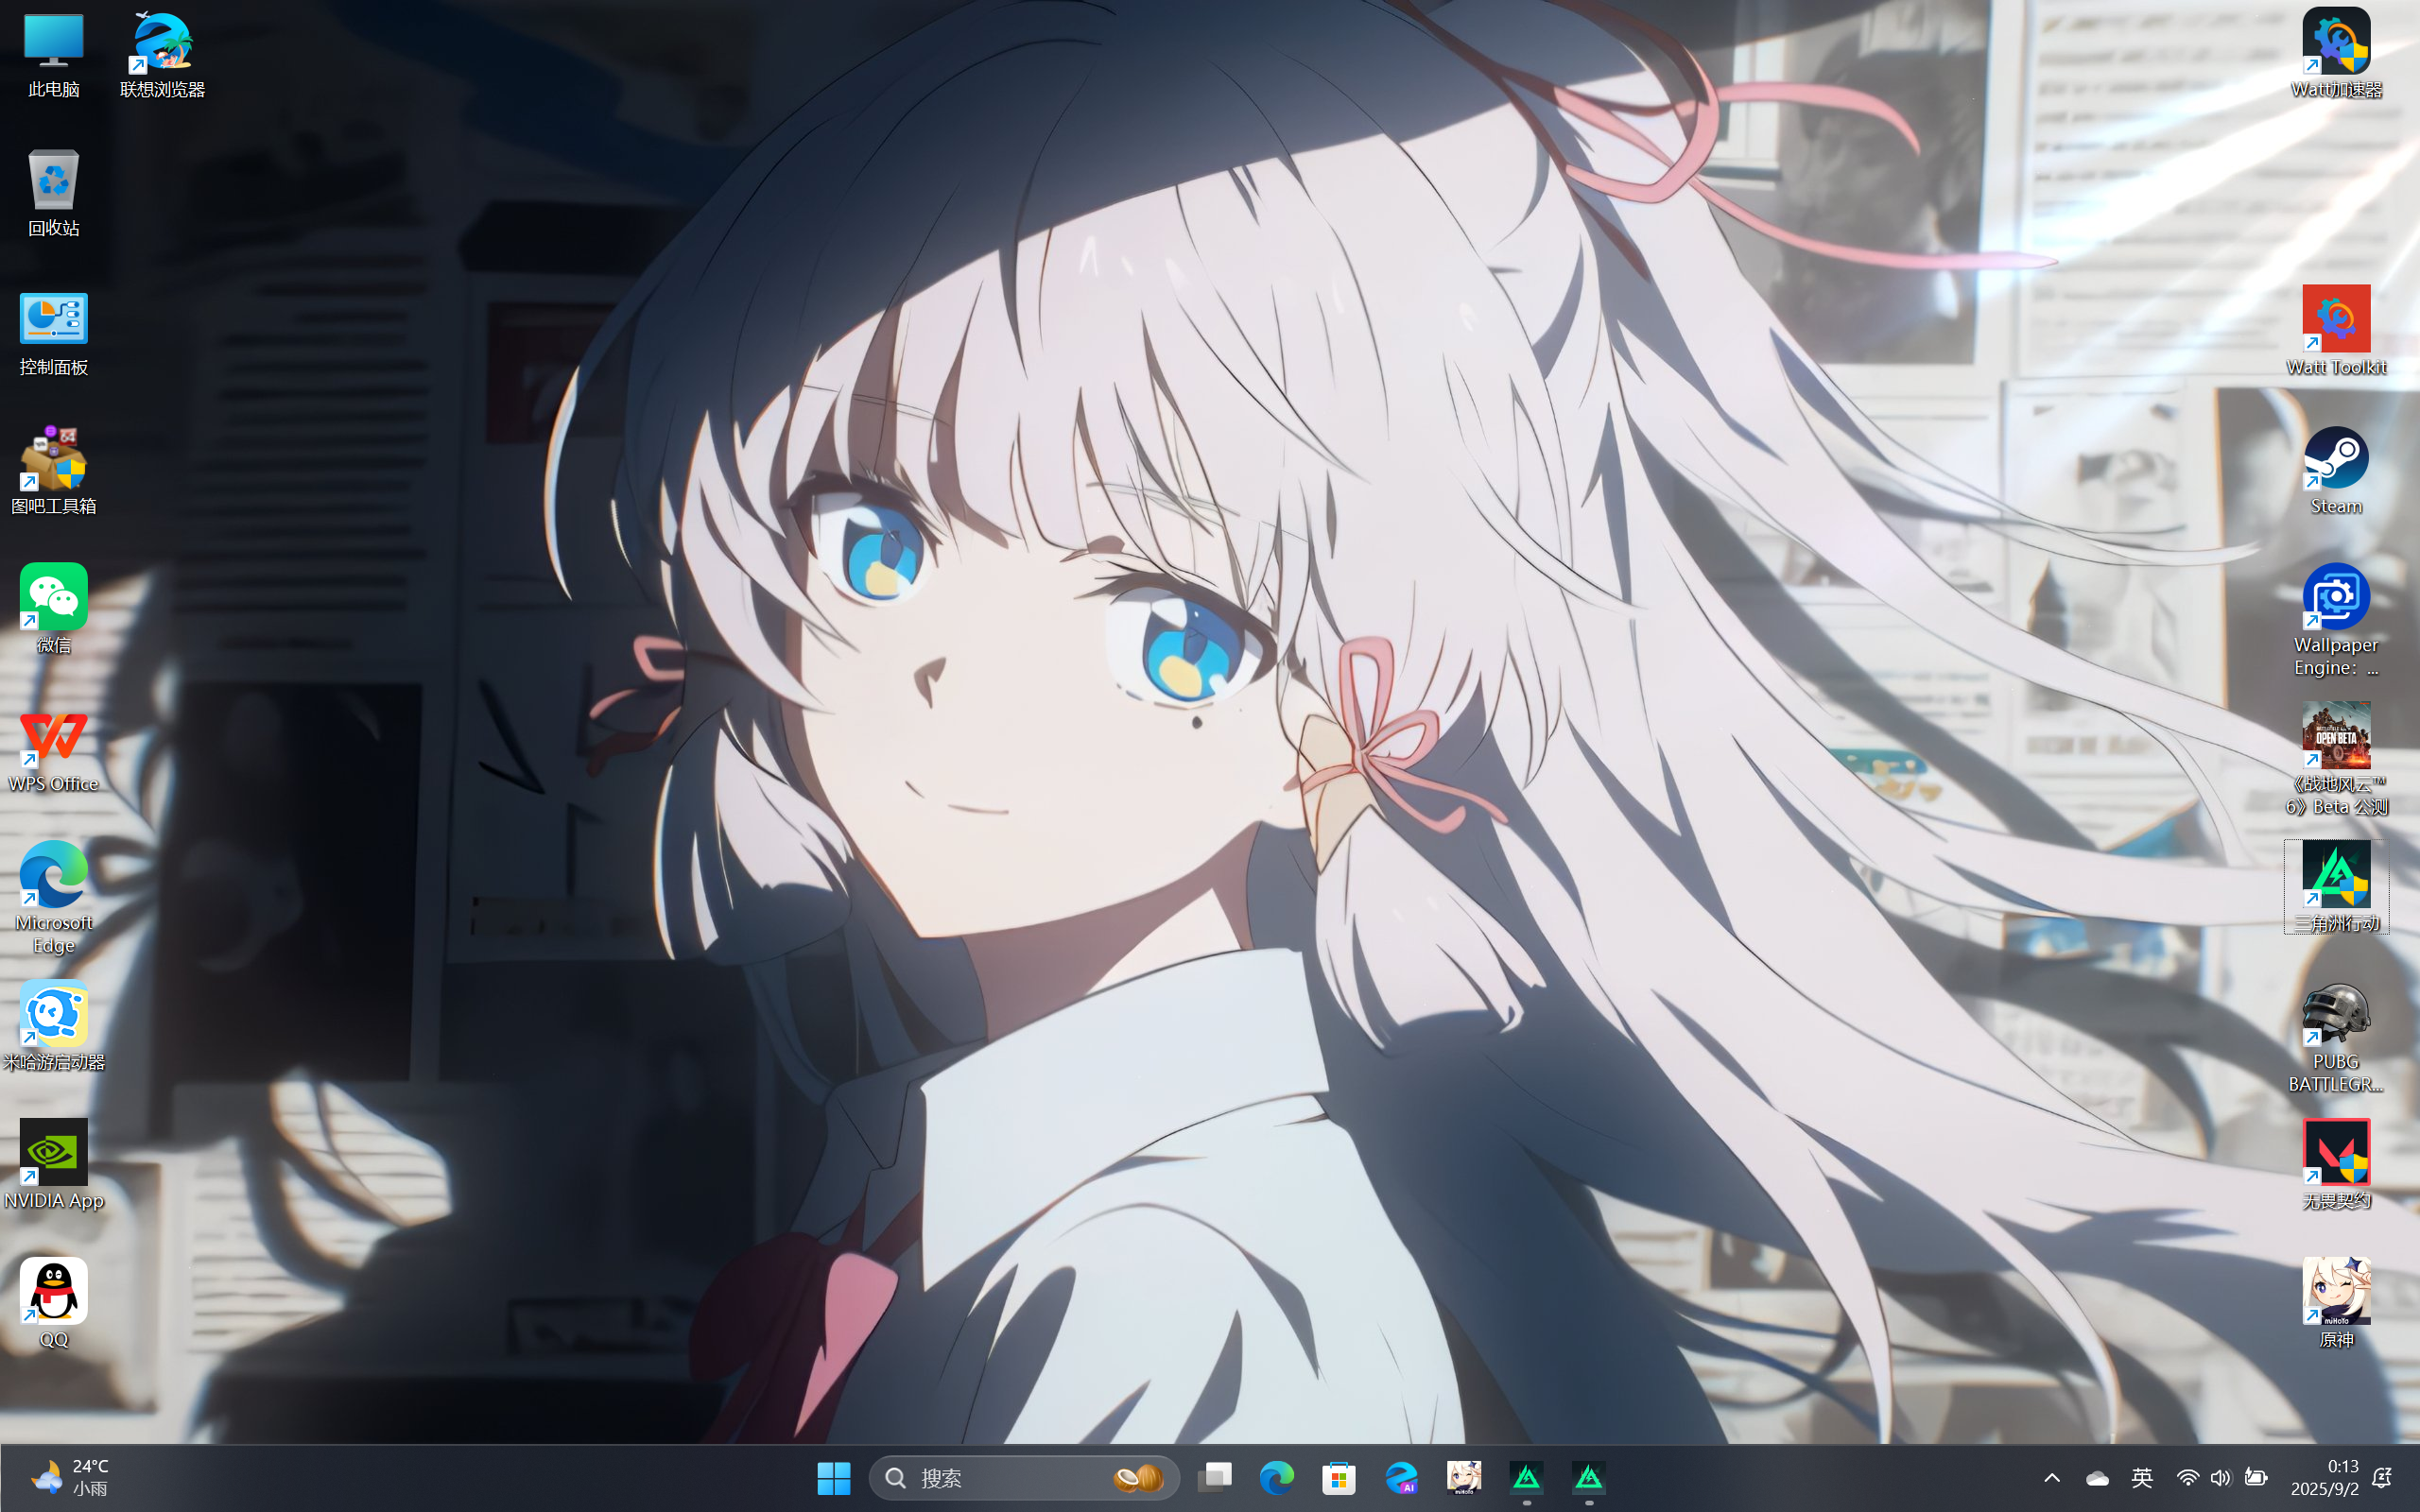The height and width of the screenshot is (1512, 2420).
Task: Select the Wallpaper Engine desktop shortcut
Action: [2336, 621]
